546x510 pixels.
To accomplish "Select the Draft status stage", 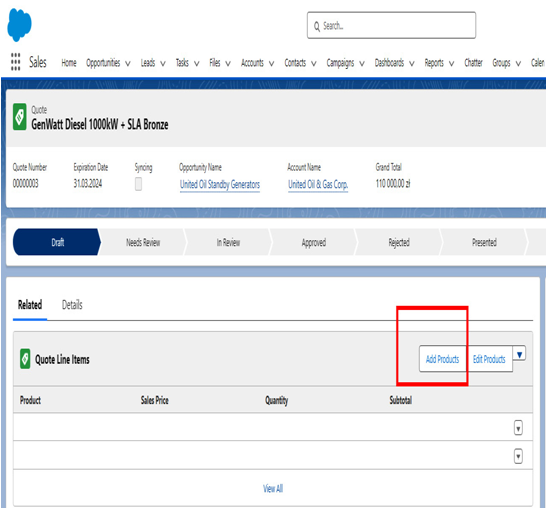I will point(57,242).
